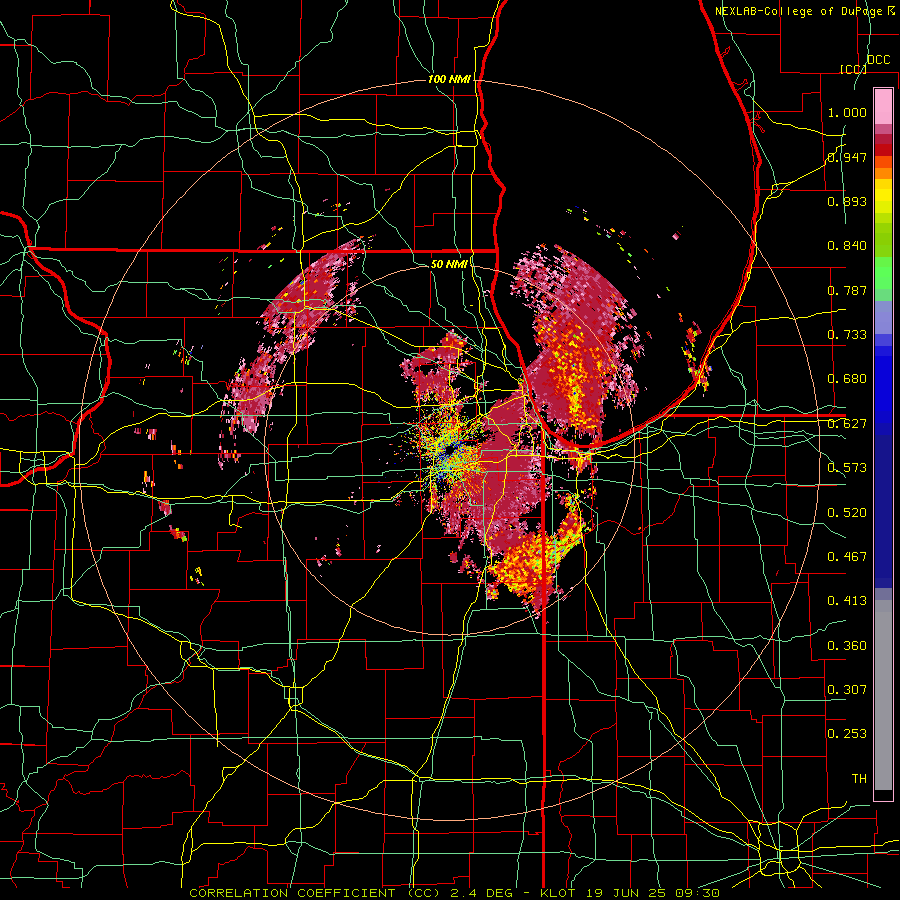Viewport: 900px width, 900px height.
Task: Click the 100 NMI range ring label
Action: tap(449, 79)
